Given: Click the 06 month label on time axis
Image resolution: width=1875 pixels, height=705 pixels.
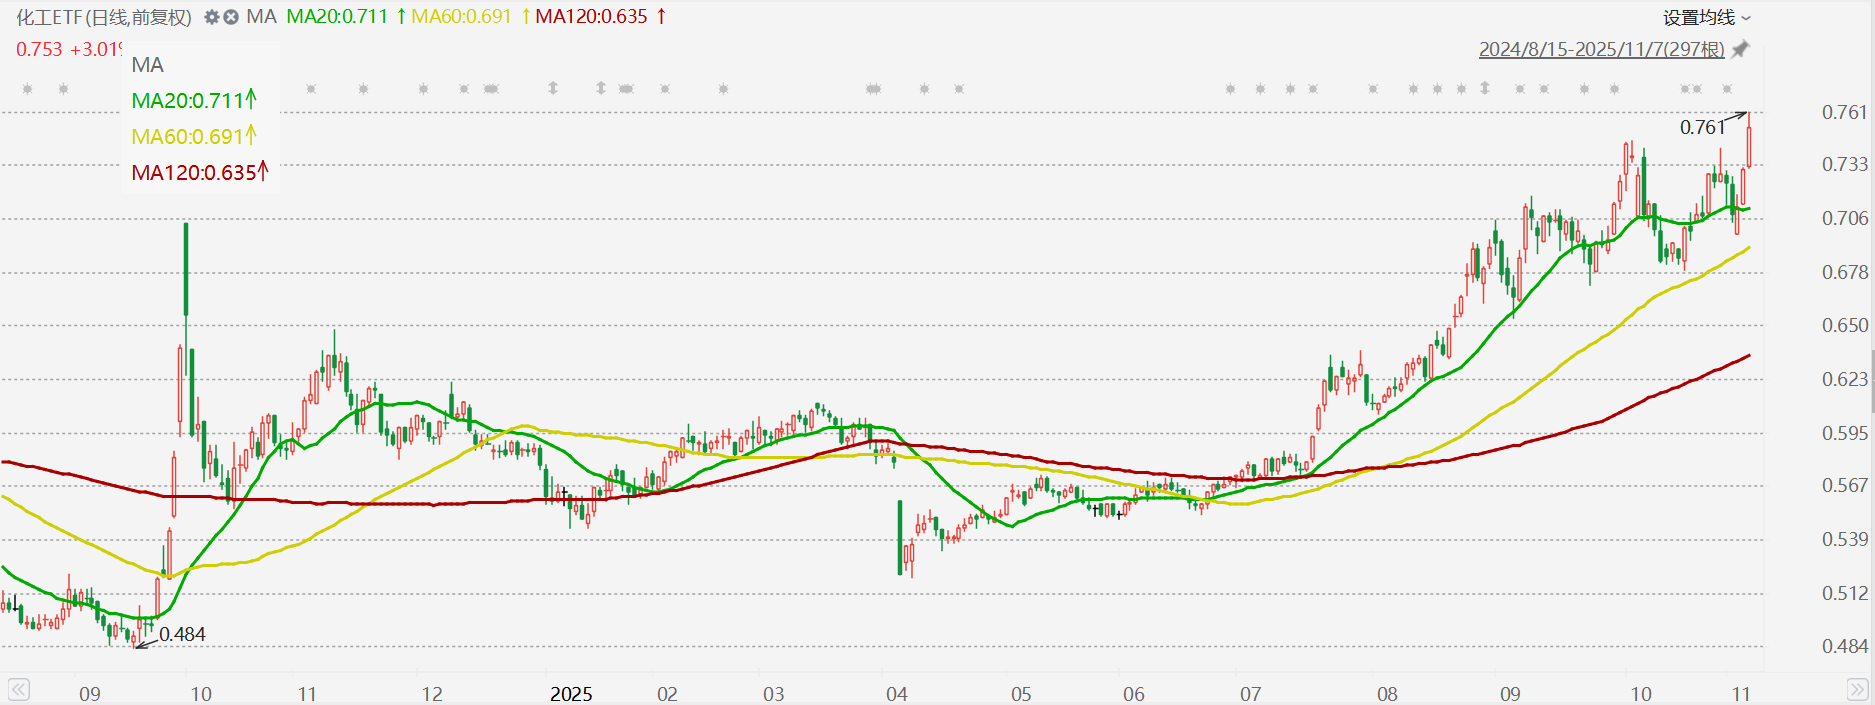Looking at the screenshot, I should (x=1133, y=693).
